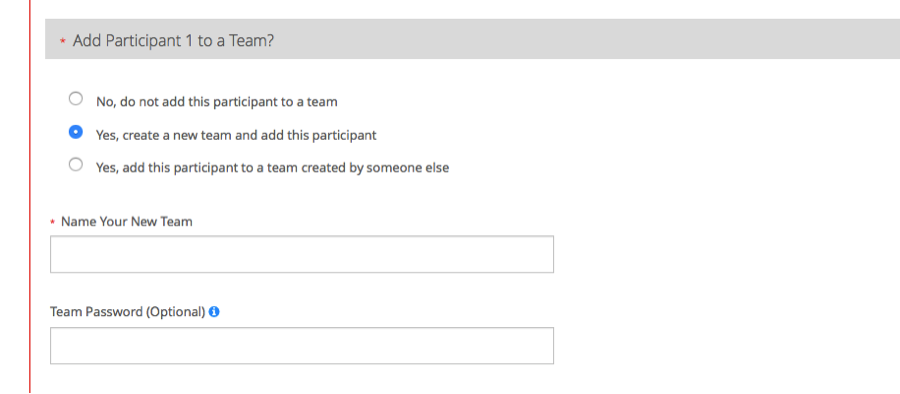The height and width of the screenshot is (394, 900).
Task: Click the red asterisk before Add Participant header
Action: click(x=63, y=42)
